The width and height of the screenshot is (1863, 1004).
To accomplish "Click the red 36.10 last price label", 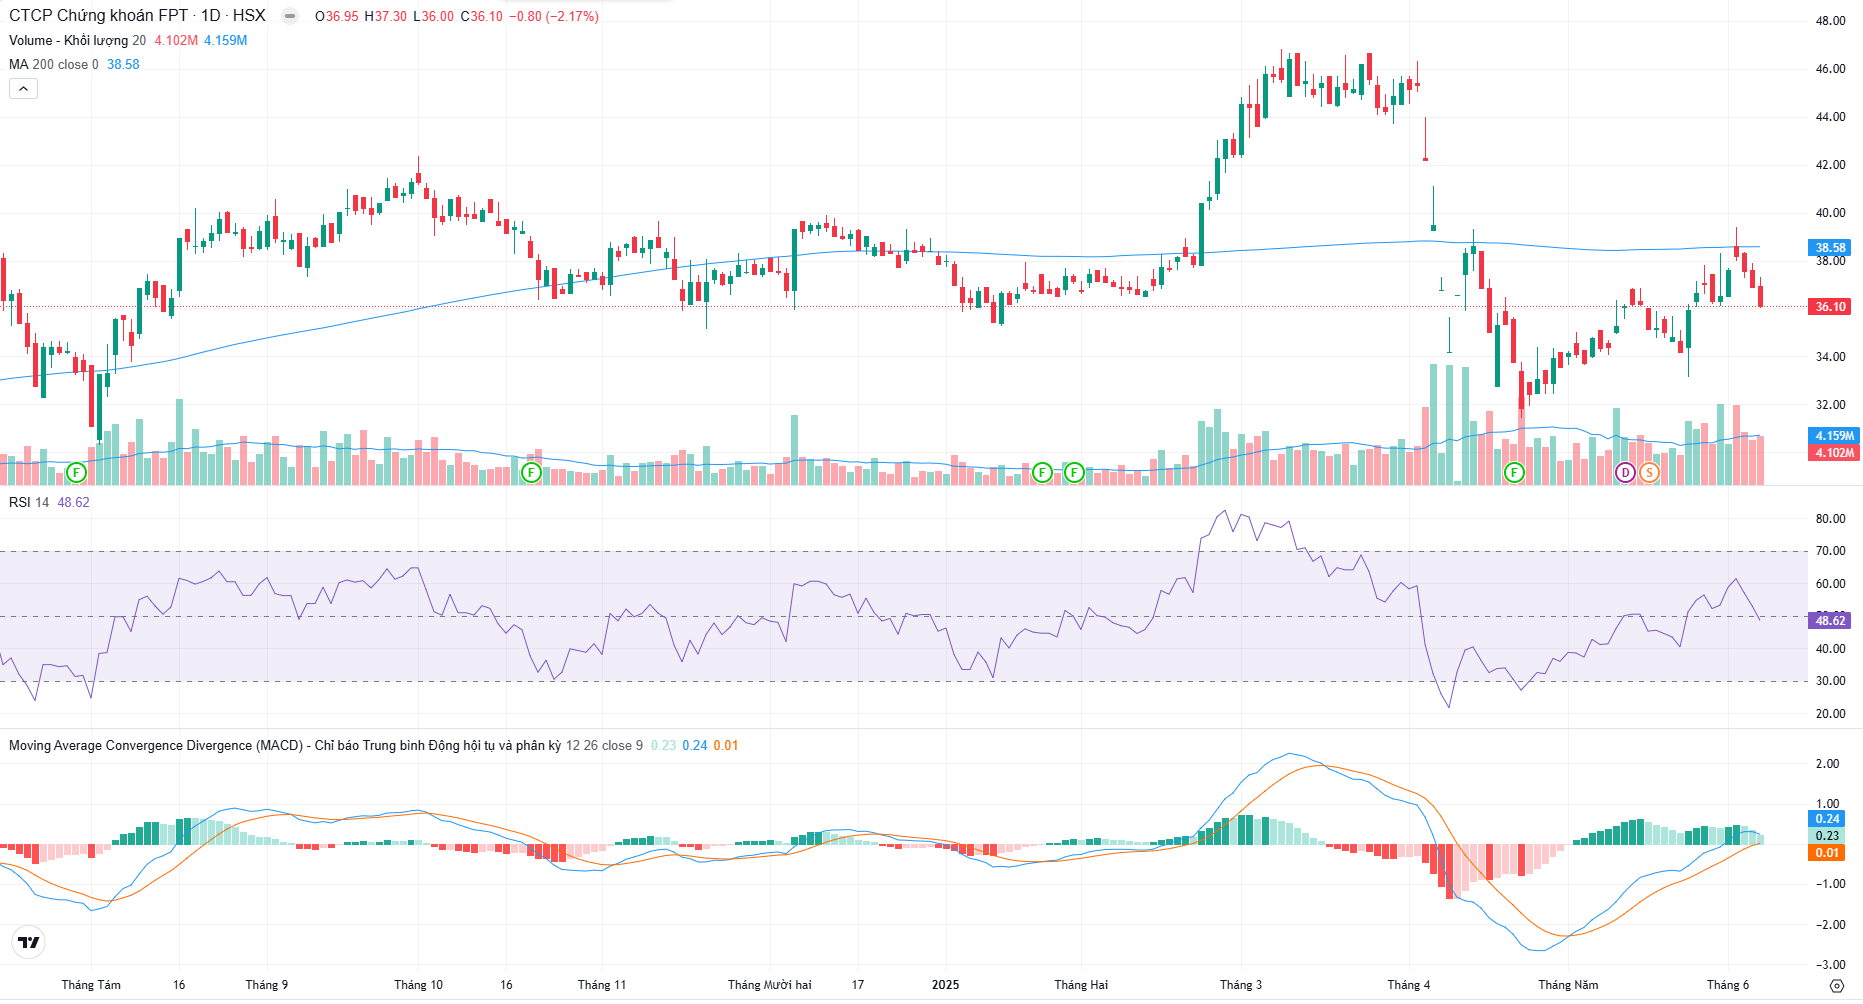I will click(1830, 307).
